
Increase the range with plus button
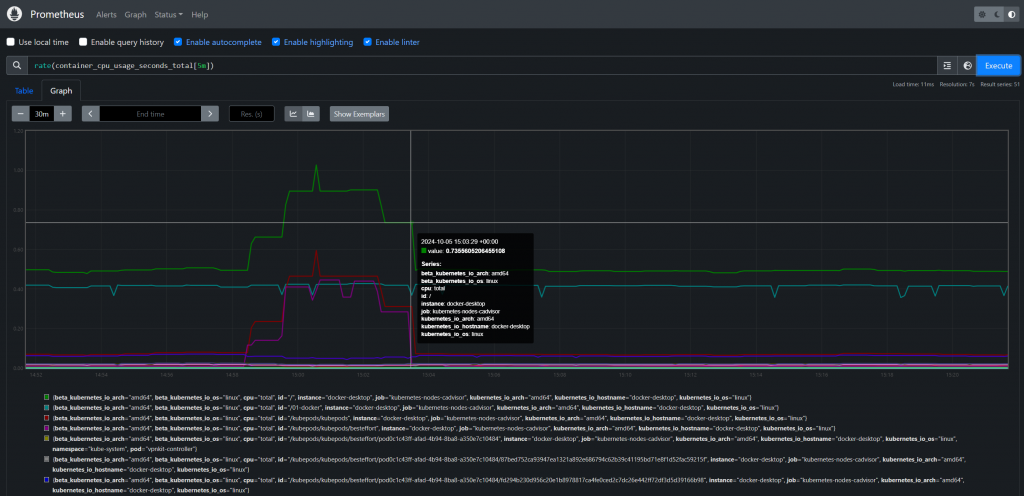(63, 114)
